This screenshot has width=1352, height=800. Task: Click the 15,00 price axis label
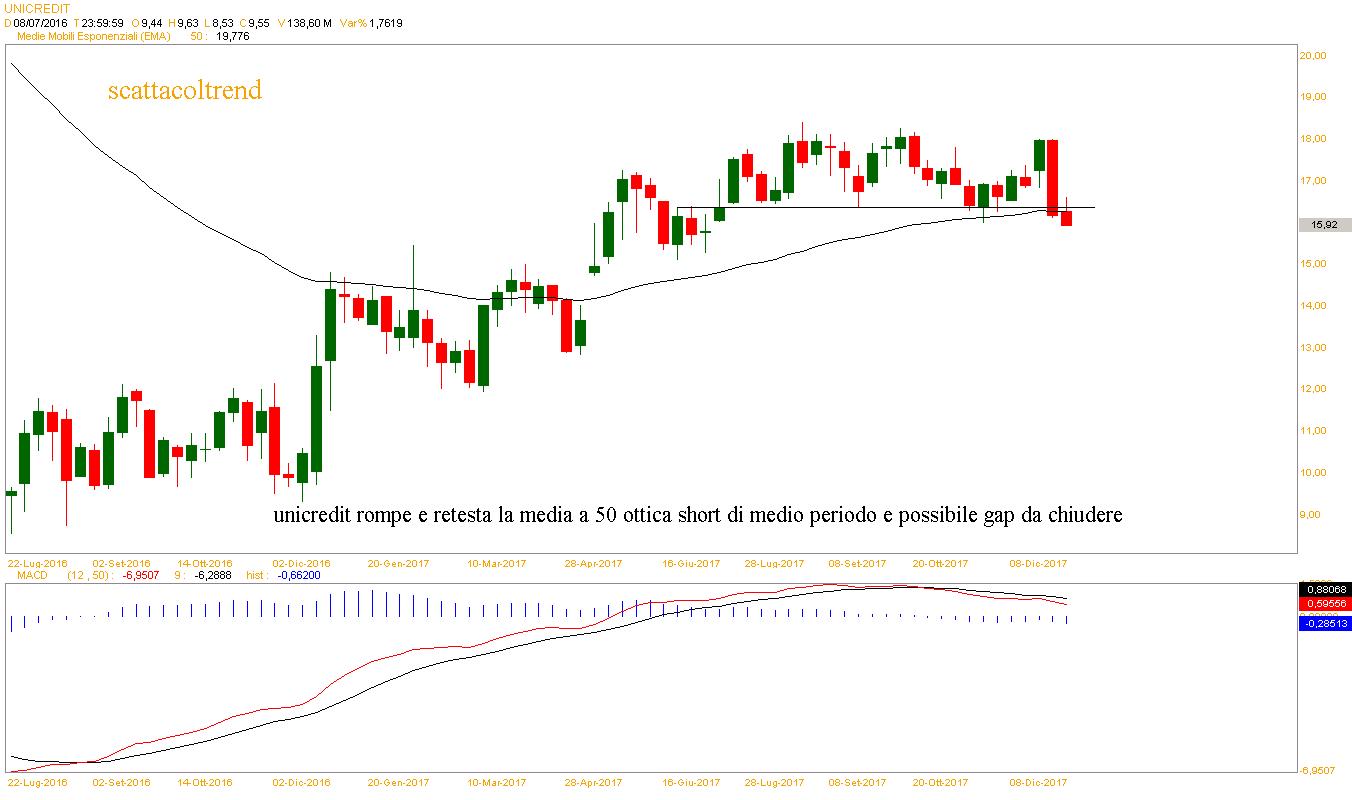1312,264
